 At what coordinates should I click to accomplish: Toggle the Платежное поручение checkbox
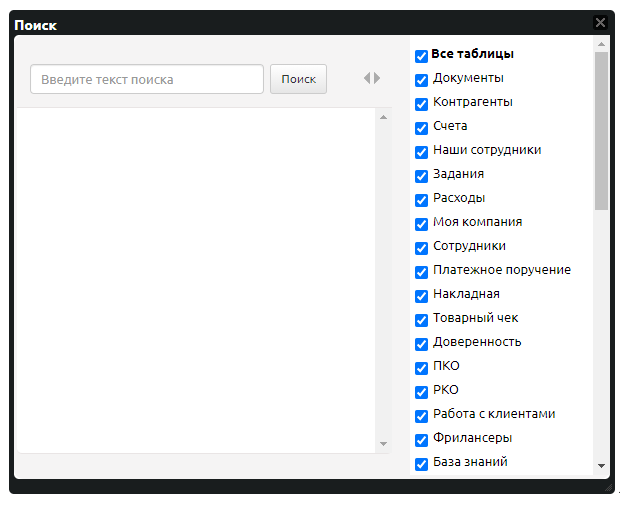point(421,272)
